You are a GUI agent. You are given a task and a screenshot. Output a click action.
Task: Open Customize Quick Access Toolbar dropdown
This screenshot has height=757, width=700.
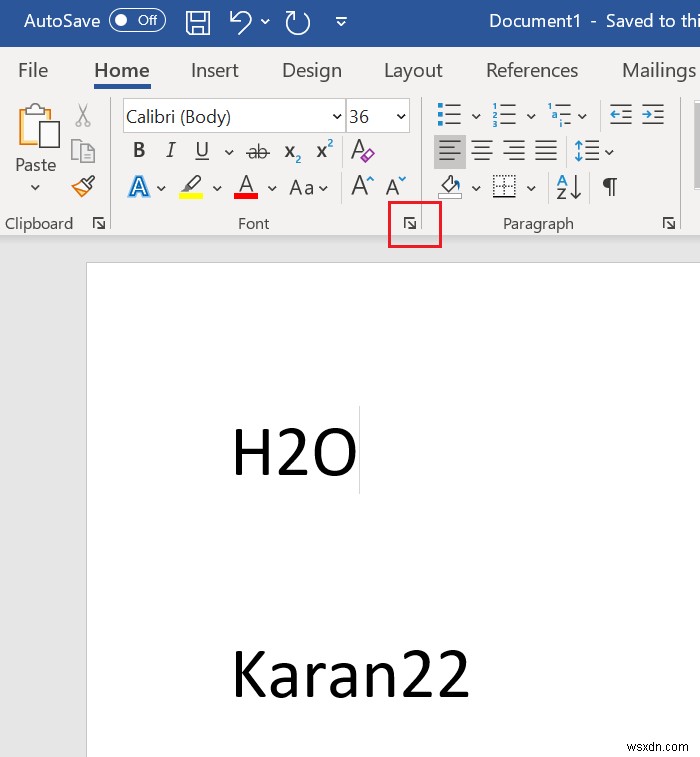point(341,22)
